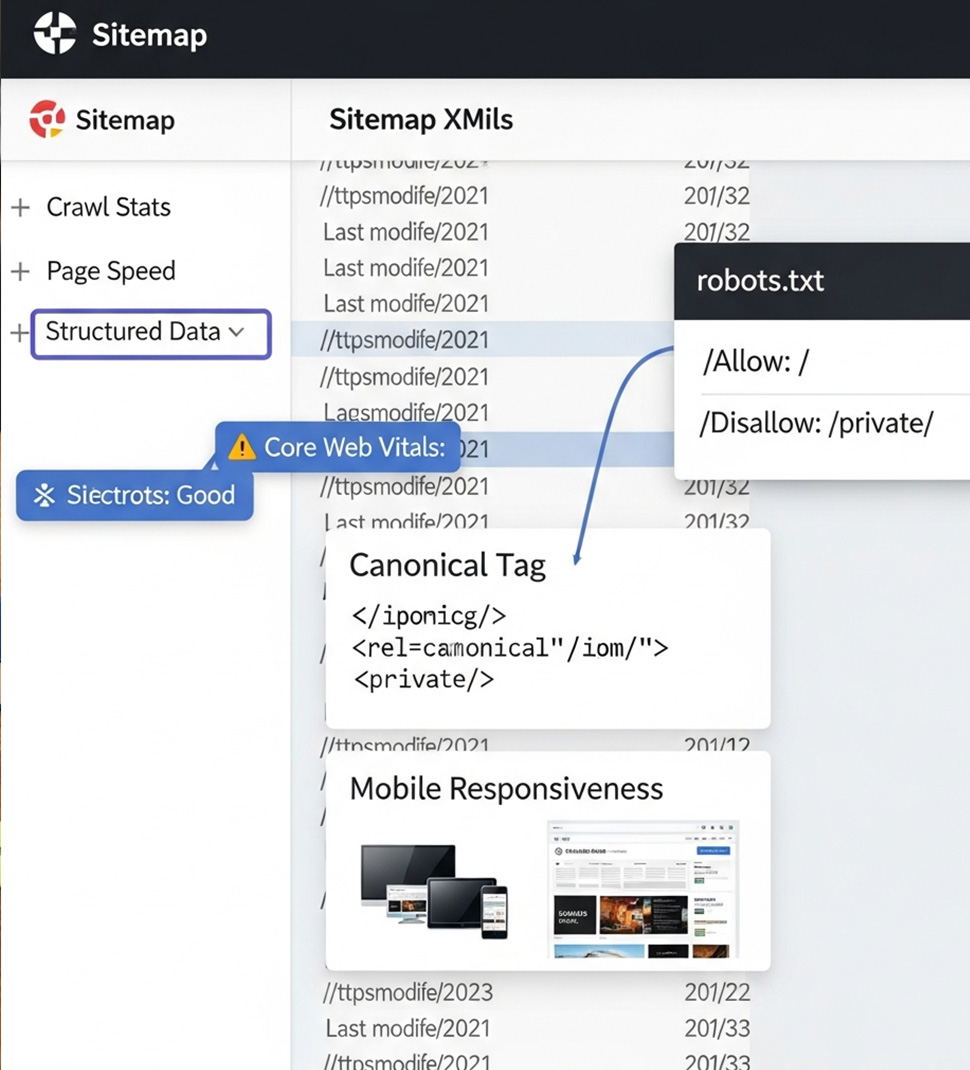Open the Sitemap XMils heading tab
Screen dimensions: 970x1070
(x=420, y=120)
